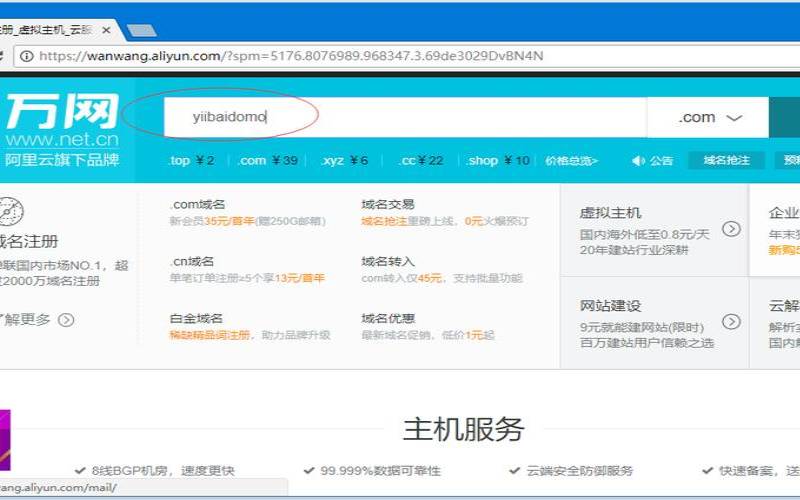Select the wanwang.aliyun.com URL in address bar
The height and width of the screenshot is (500, 800).
tap(291, 56)
